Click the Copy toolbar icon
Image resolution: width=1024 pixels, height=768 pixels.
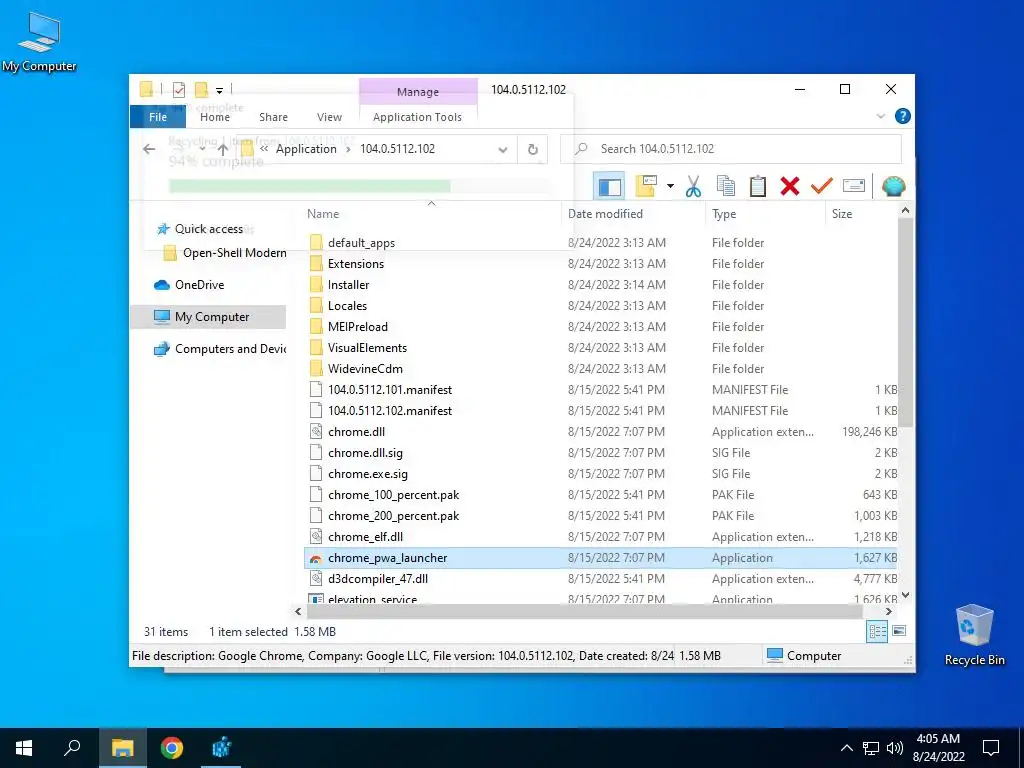tap(726, 186)
